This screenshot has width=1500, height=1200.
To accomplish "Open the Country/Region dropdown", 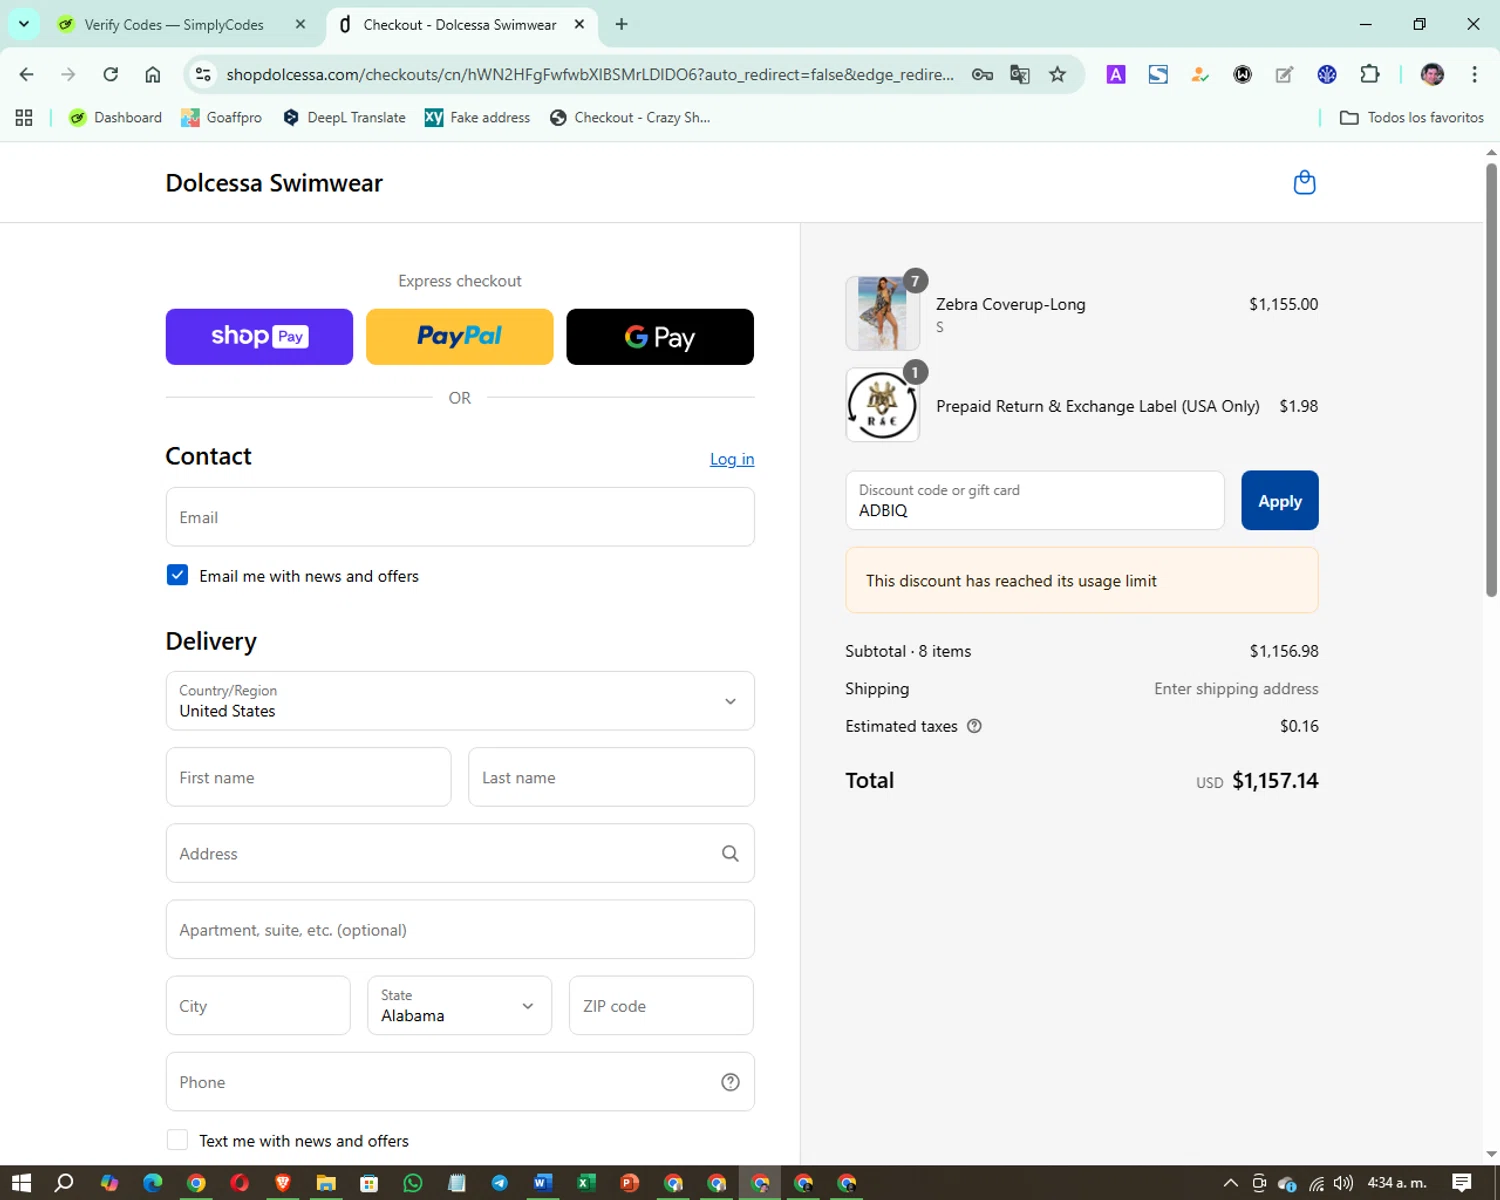I will (460, 701).
